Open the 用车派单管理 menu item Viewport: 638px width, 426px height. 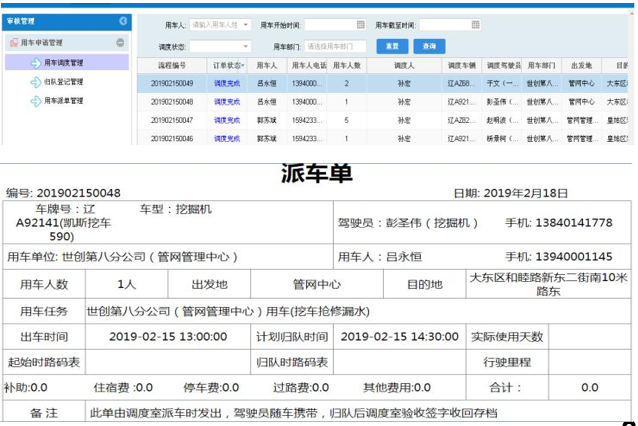tap(64, 101)
